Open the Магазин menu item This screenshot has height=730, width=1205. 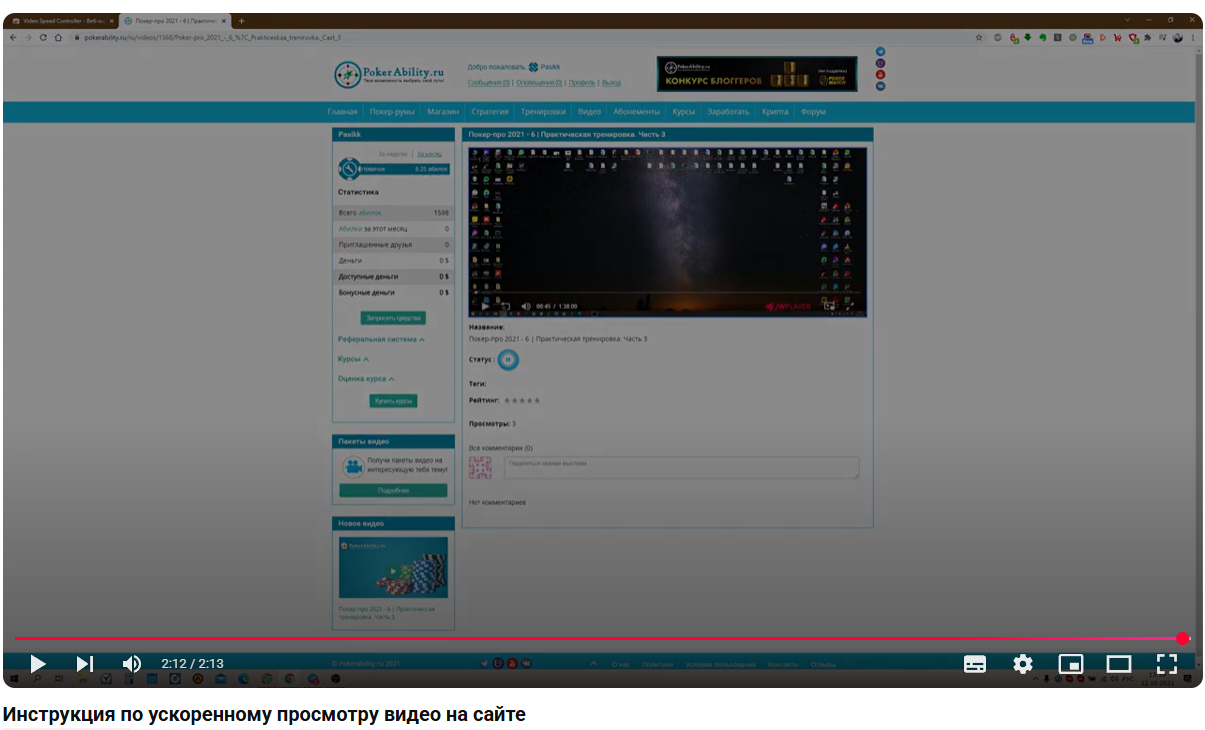point(443,112)
